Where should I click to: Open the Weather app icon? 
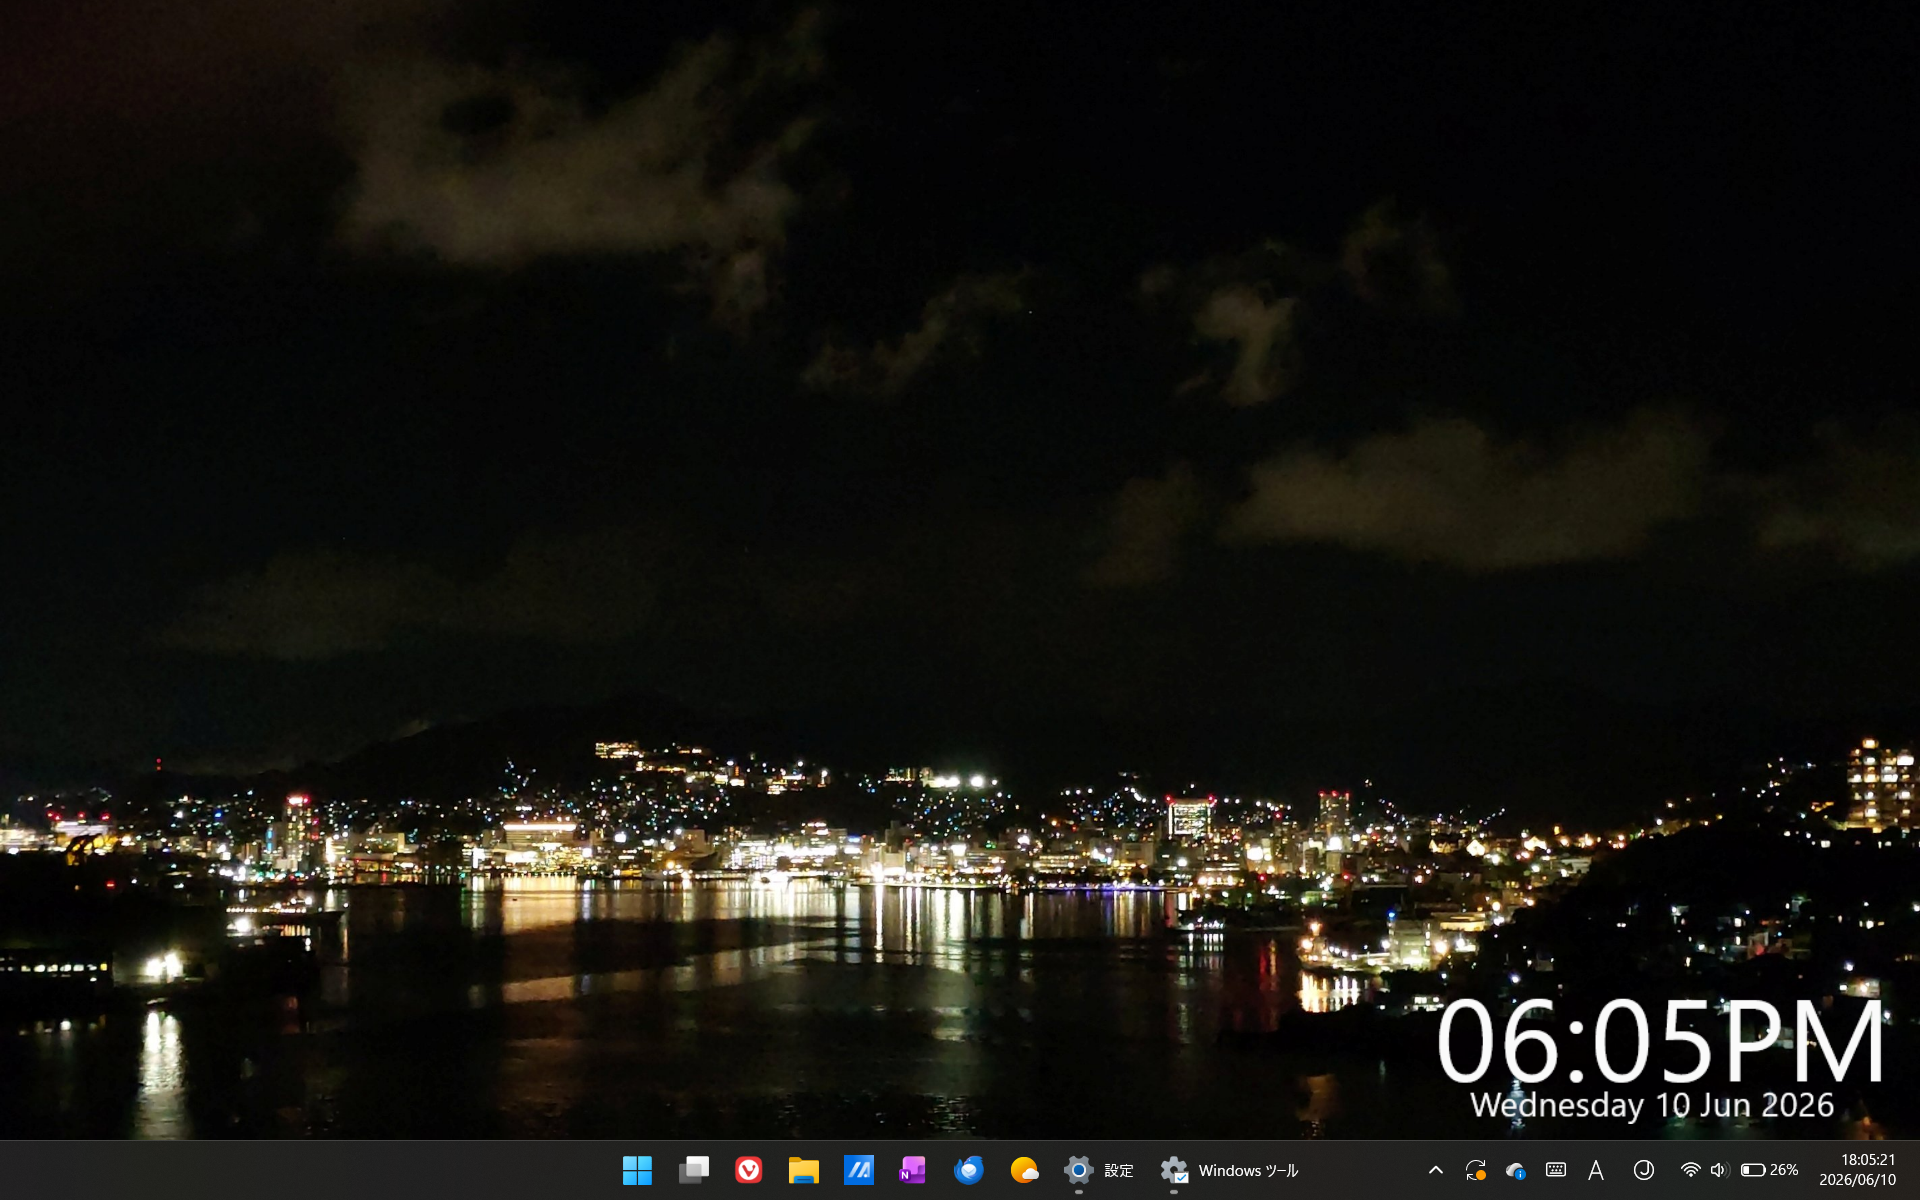point(1024,1170)
